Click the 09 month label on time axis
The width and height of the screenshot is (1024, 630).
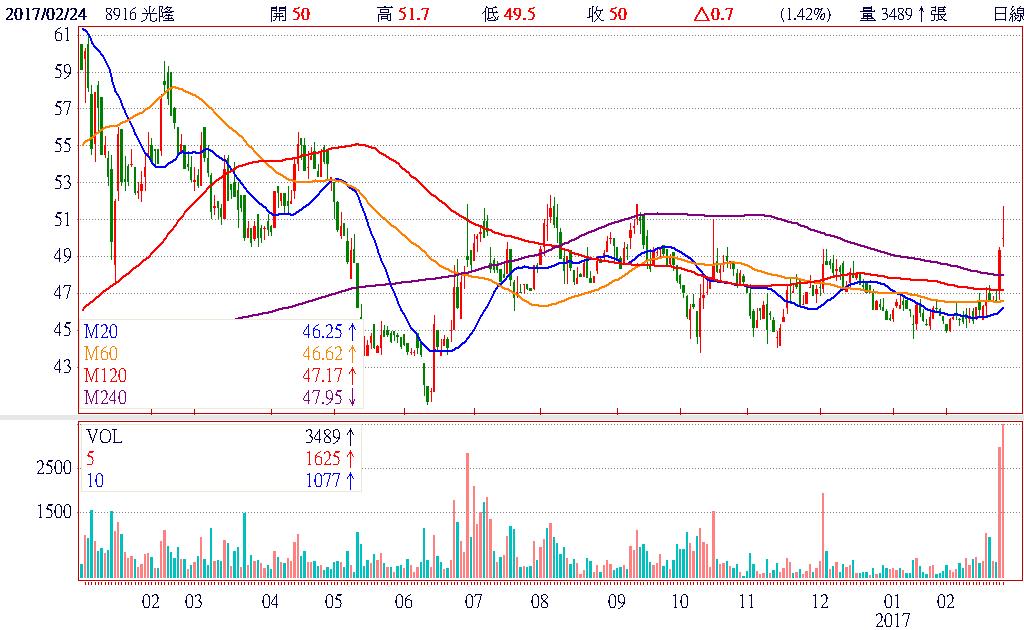coord(616,601)
